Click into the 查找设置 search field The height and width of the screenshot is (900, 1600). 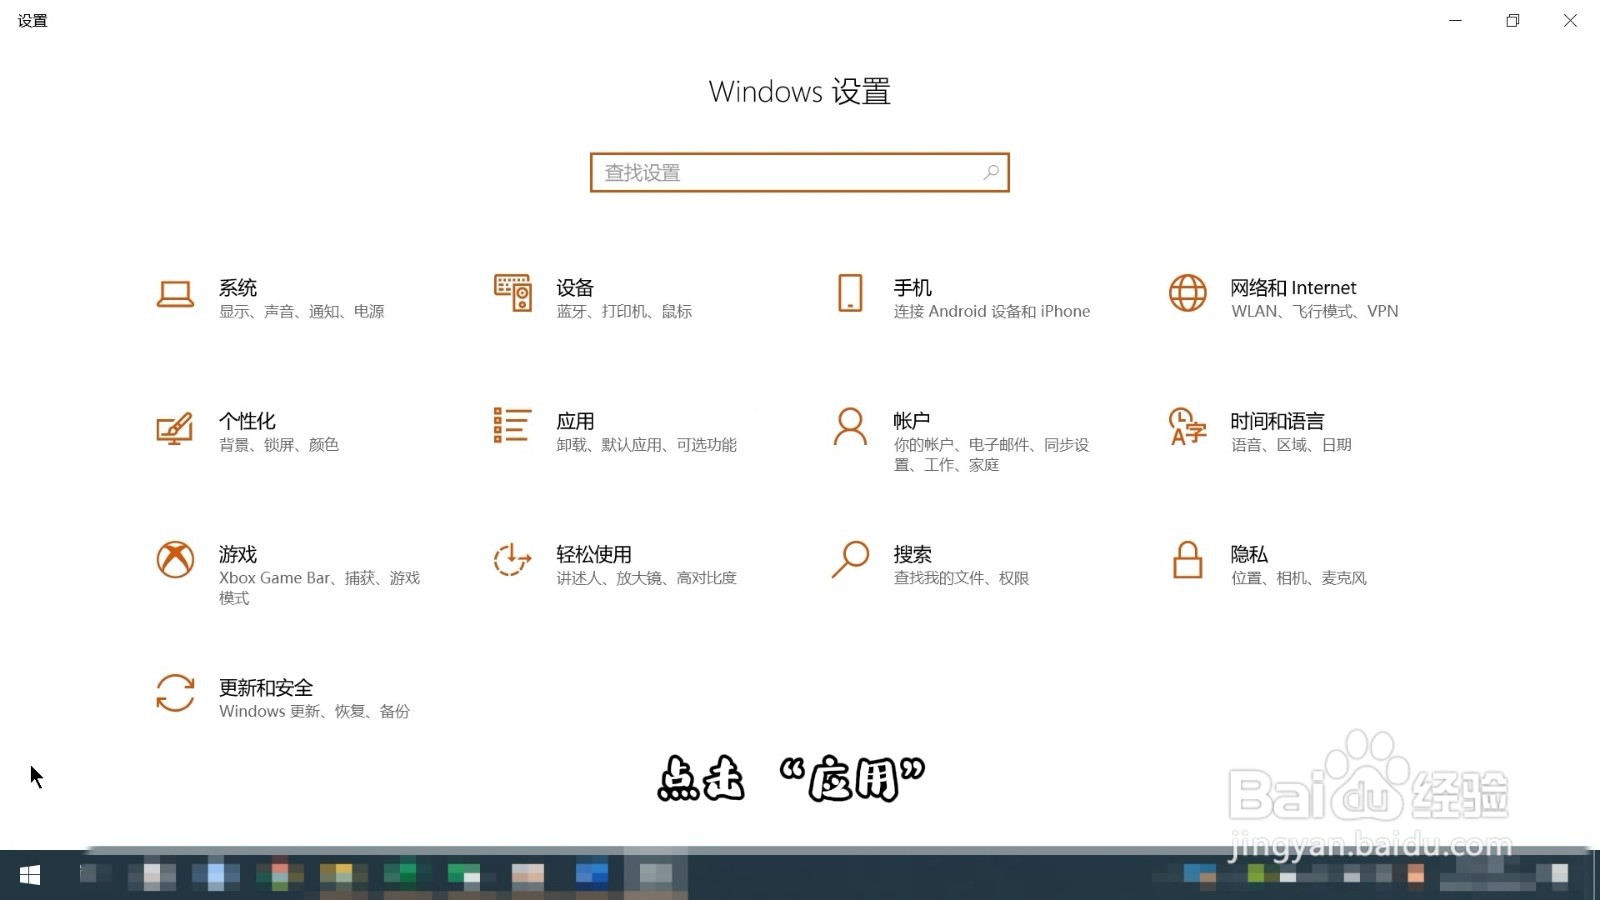(x=799, y=172)
